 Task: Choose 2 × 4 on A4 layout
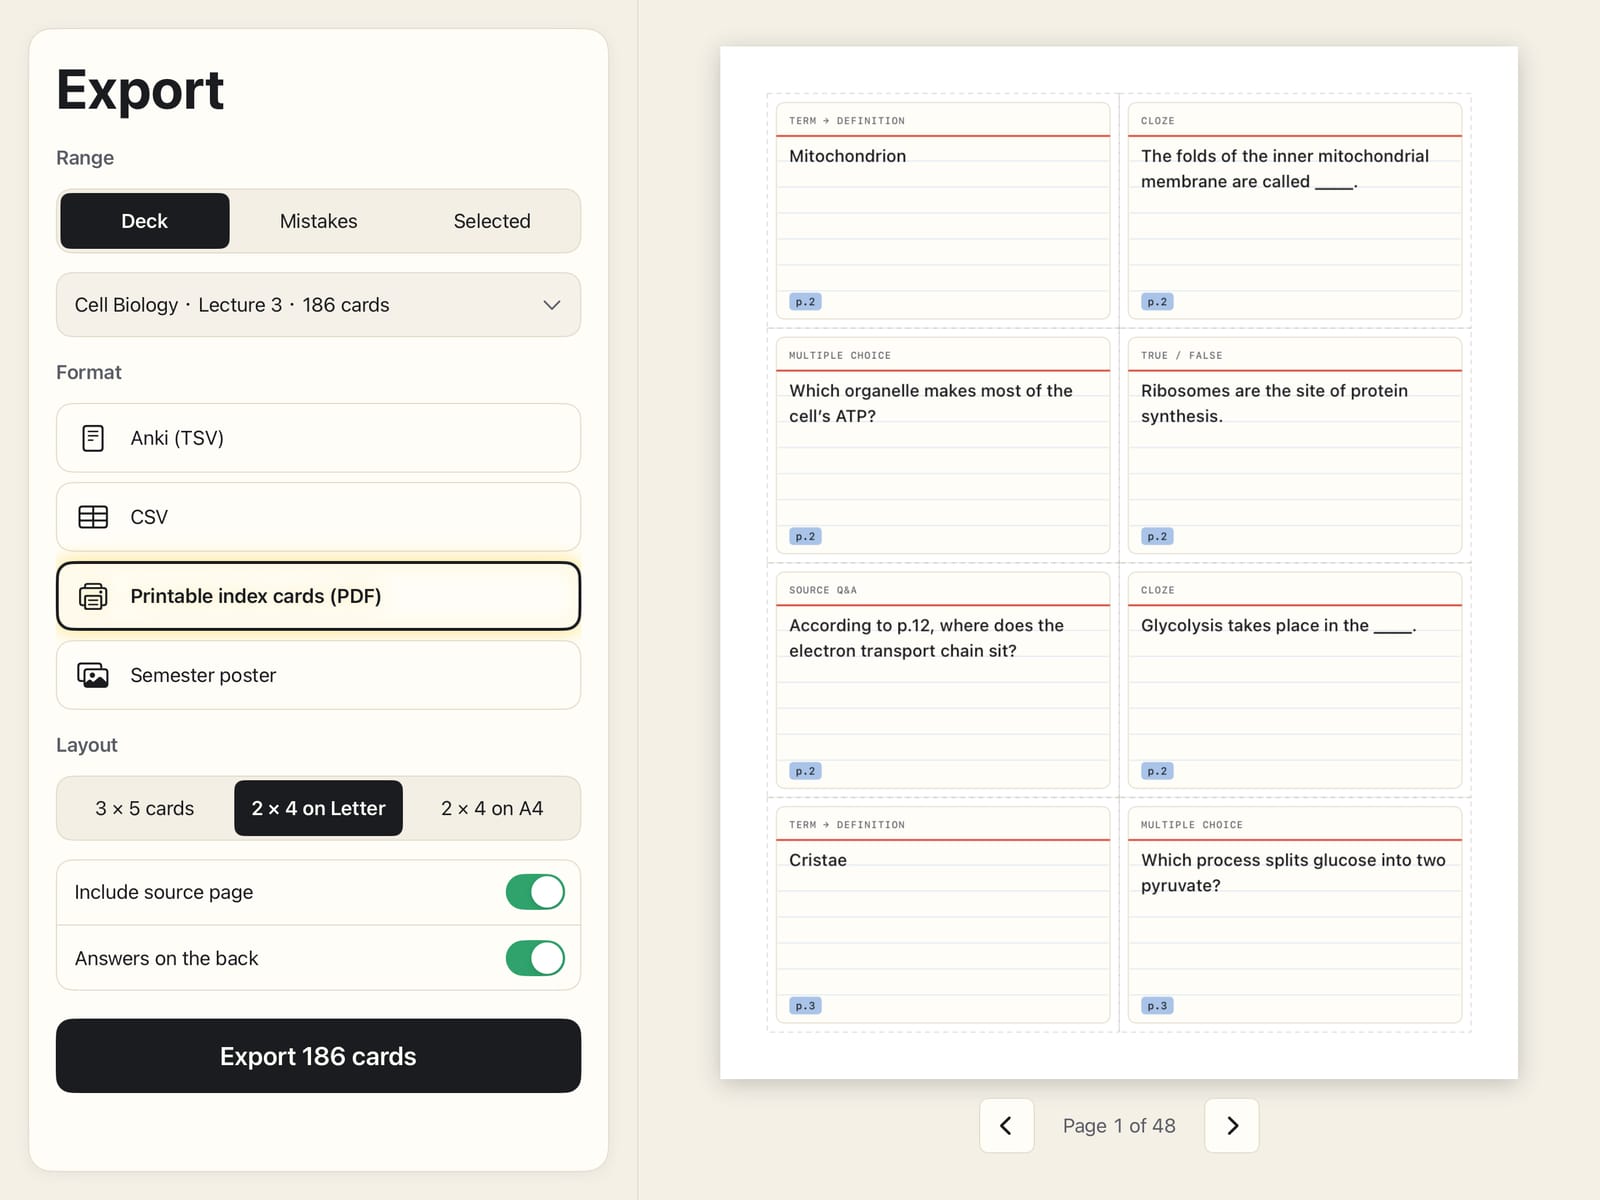tap(492, 808)
